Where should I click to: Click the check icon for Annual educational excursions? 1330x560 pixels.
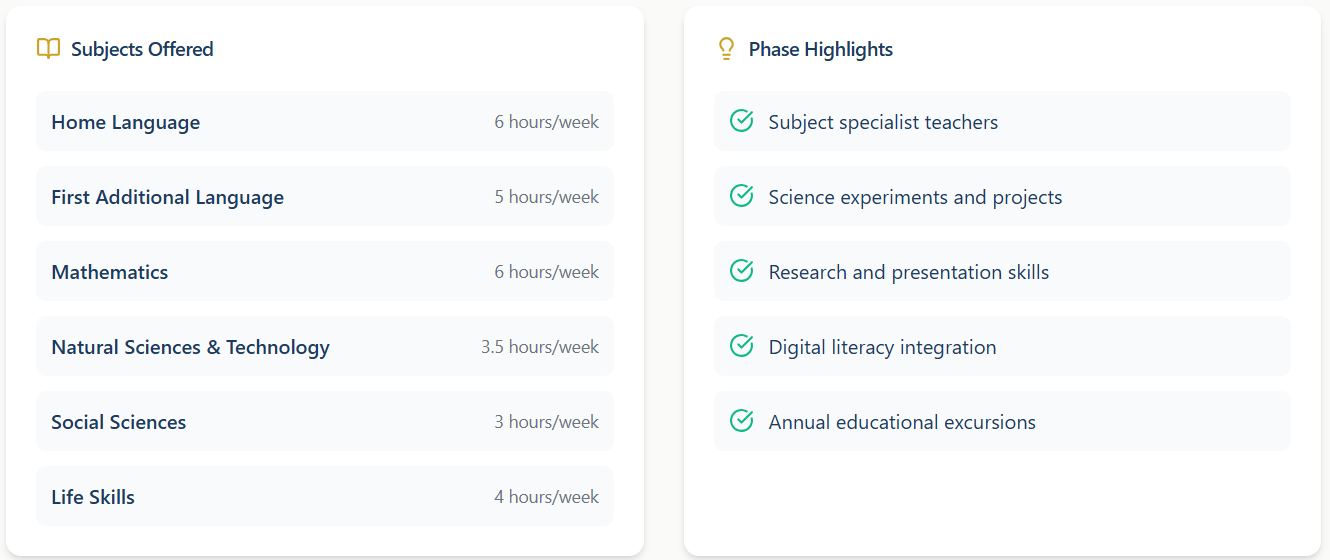[741, 421]
